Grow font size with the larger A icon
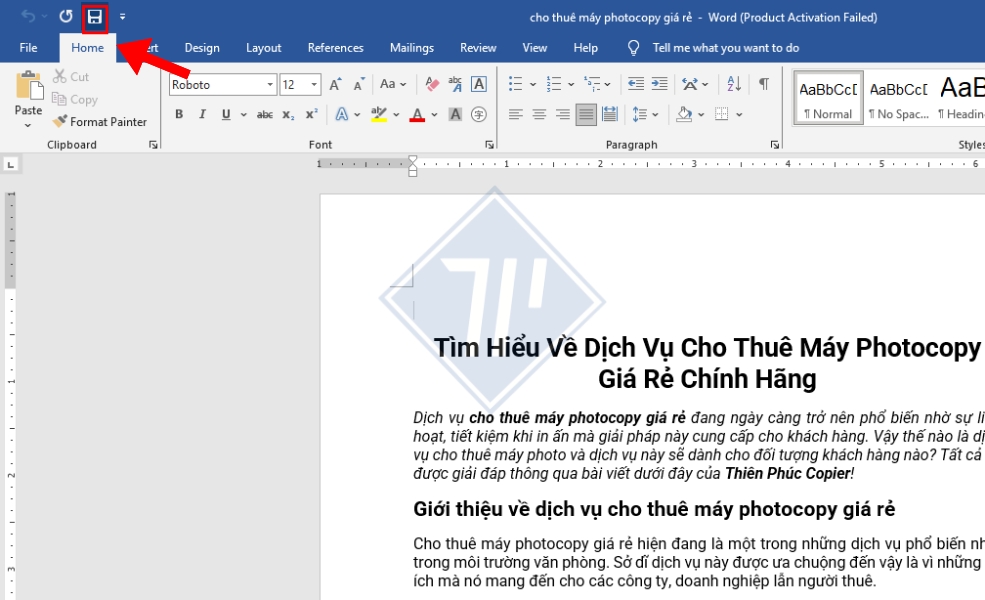The height and width of the screenshot is (600, 985). coord(336,85)
